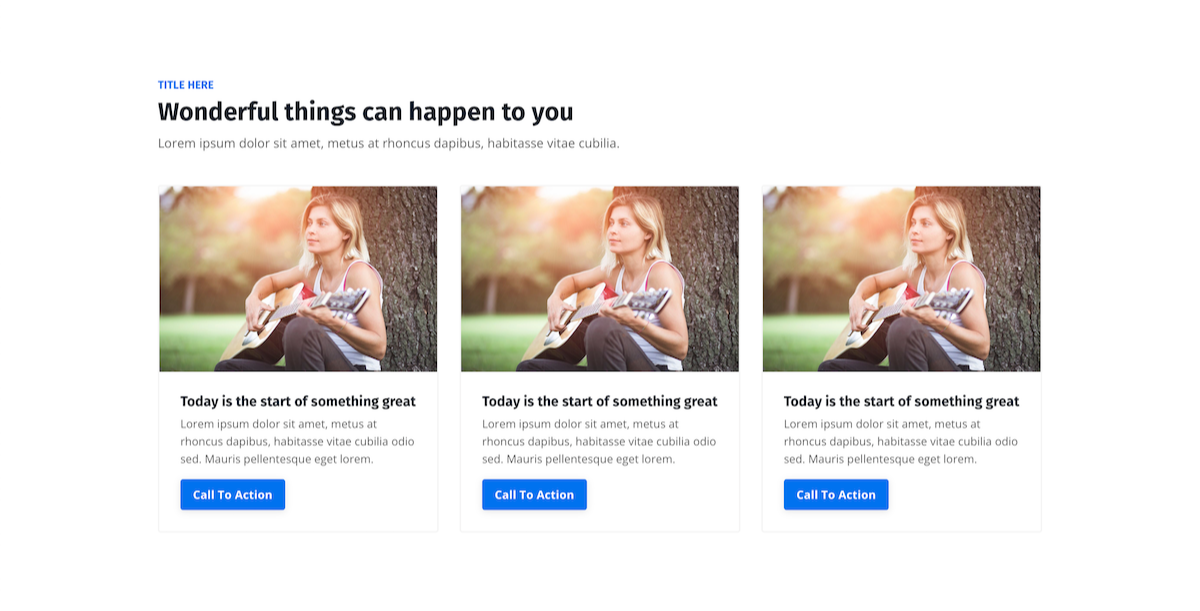Click the first card's 'Today is the start' heading

[298, 401]
